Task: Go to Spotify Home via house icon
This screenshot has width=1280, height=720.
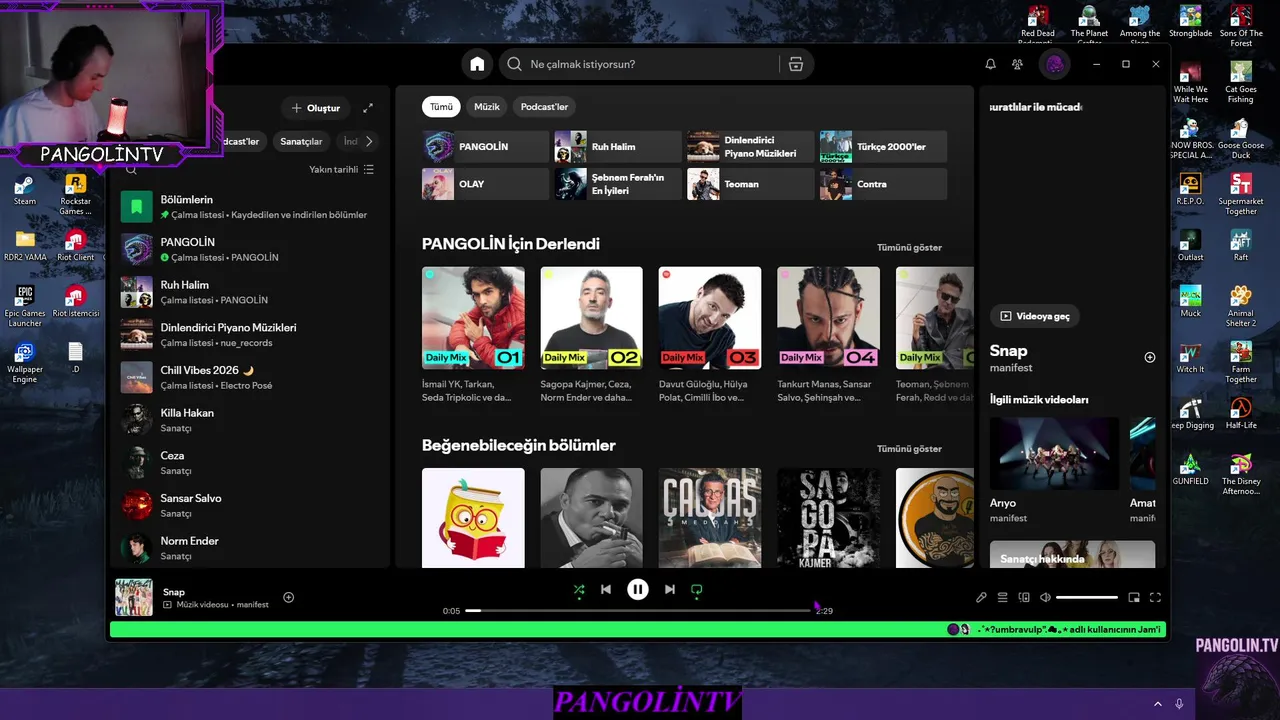Action: pyautogui.click(x=477, y=64)
